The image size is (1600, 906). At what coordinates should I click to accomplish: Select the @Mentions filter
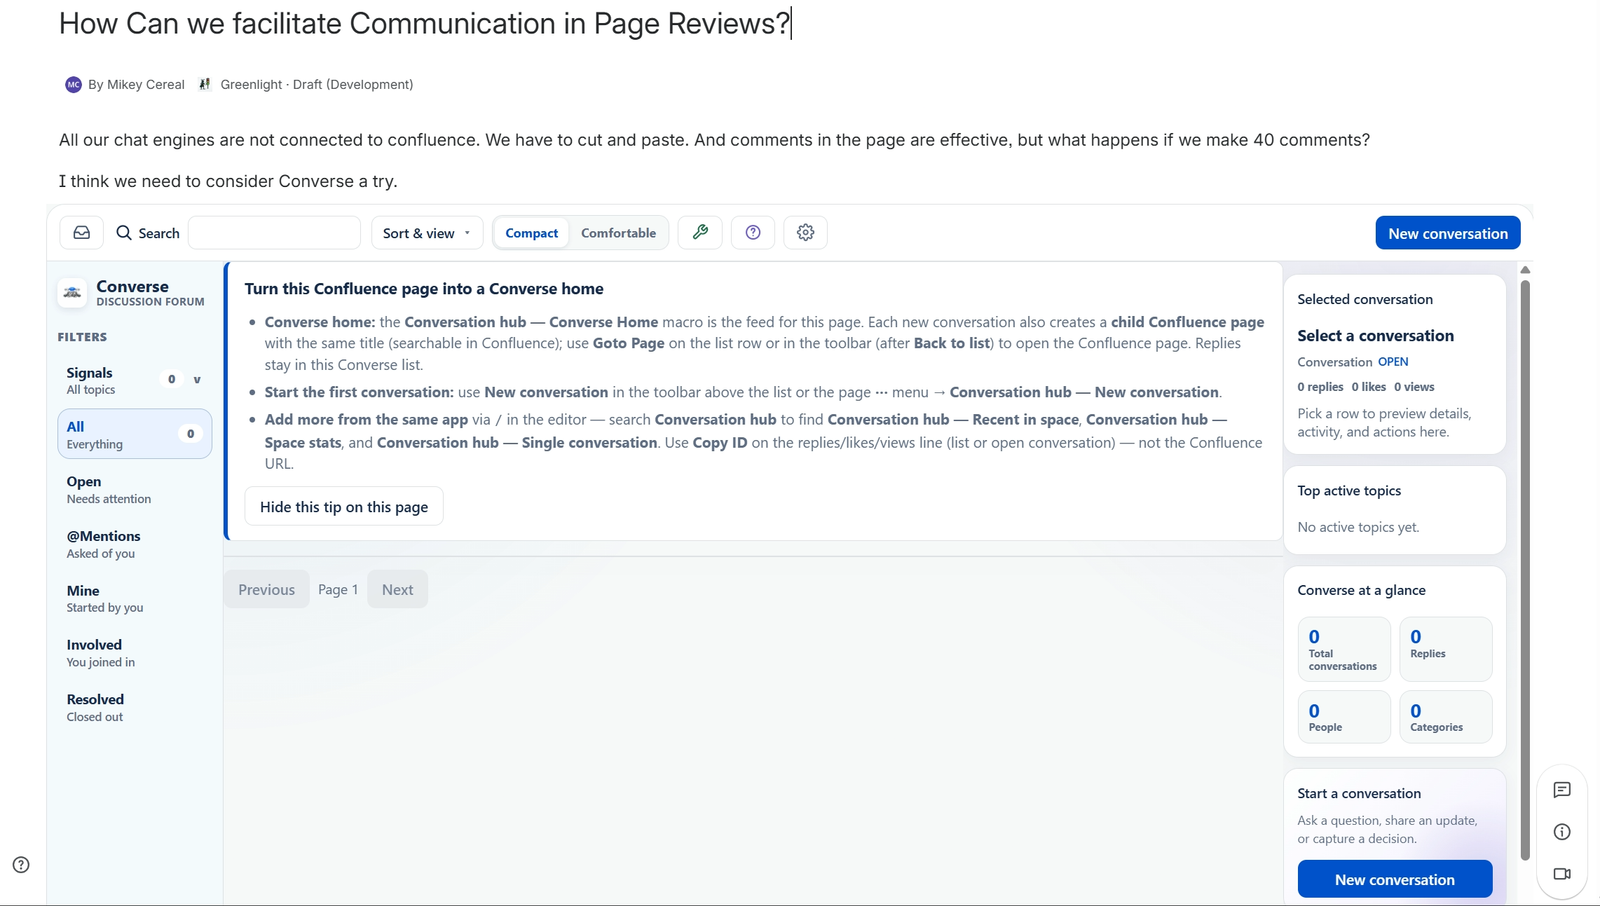click(x=134, y=544)
